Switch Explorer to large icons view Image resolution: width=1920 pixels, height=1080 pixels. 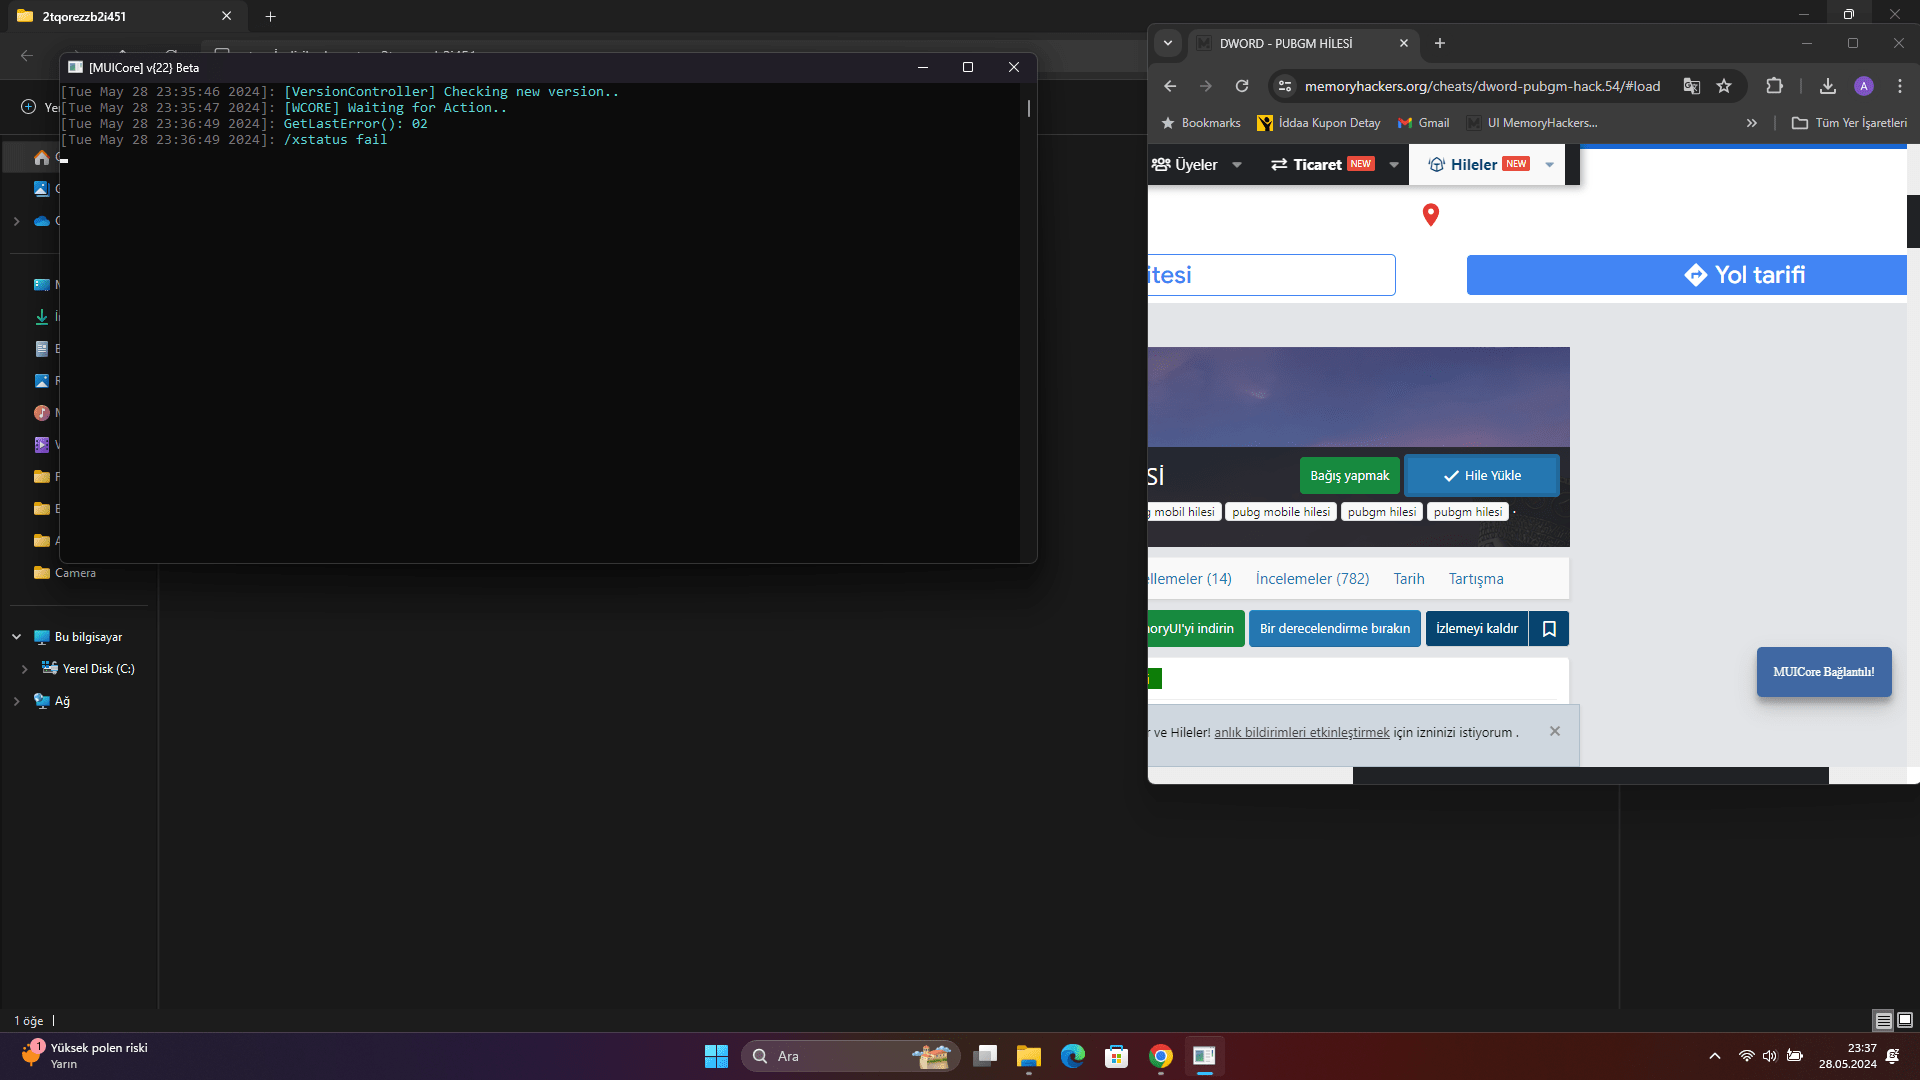click(x=1905, y=1020)
